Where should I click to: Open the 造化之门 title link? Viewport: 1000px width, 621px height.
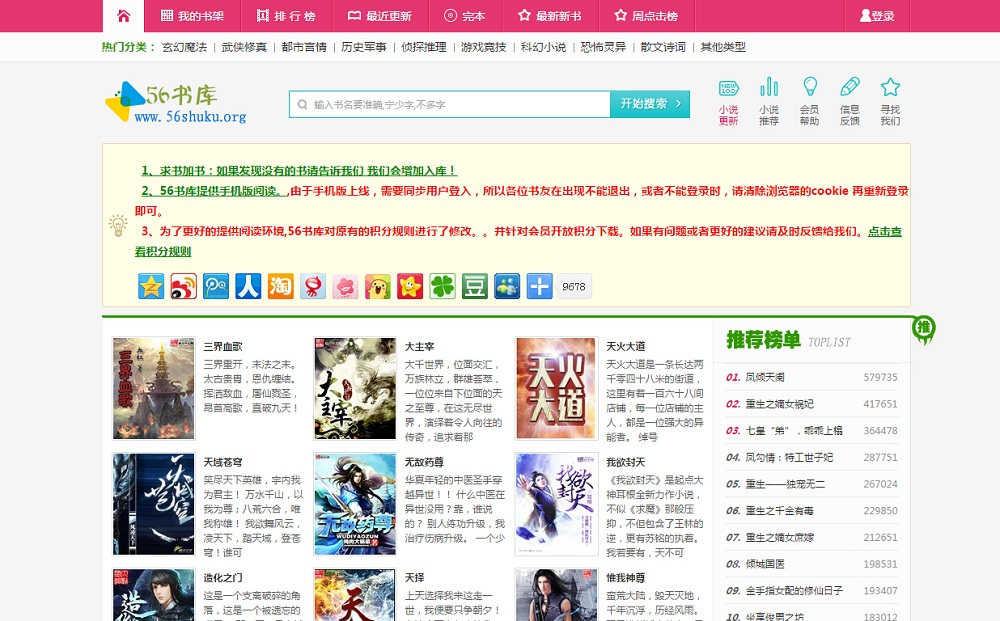point(223,578)
